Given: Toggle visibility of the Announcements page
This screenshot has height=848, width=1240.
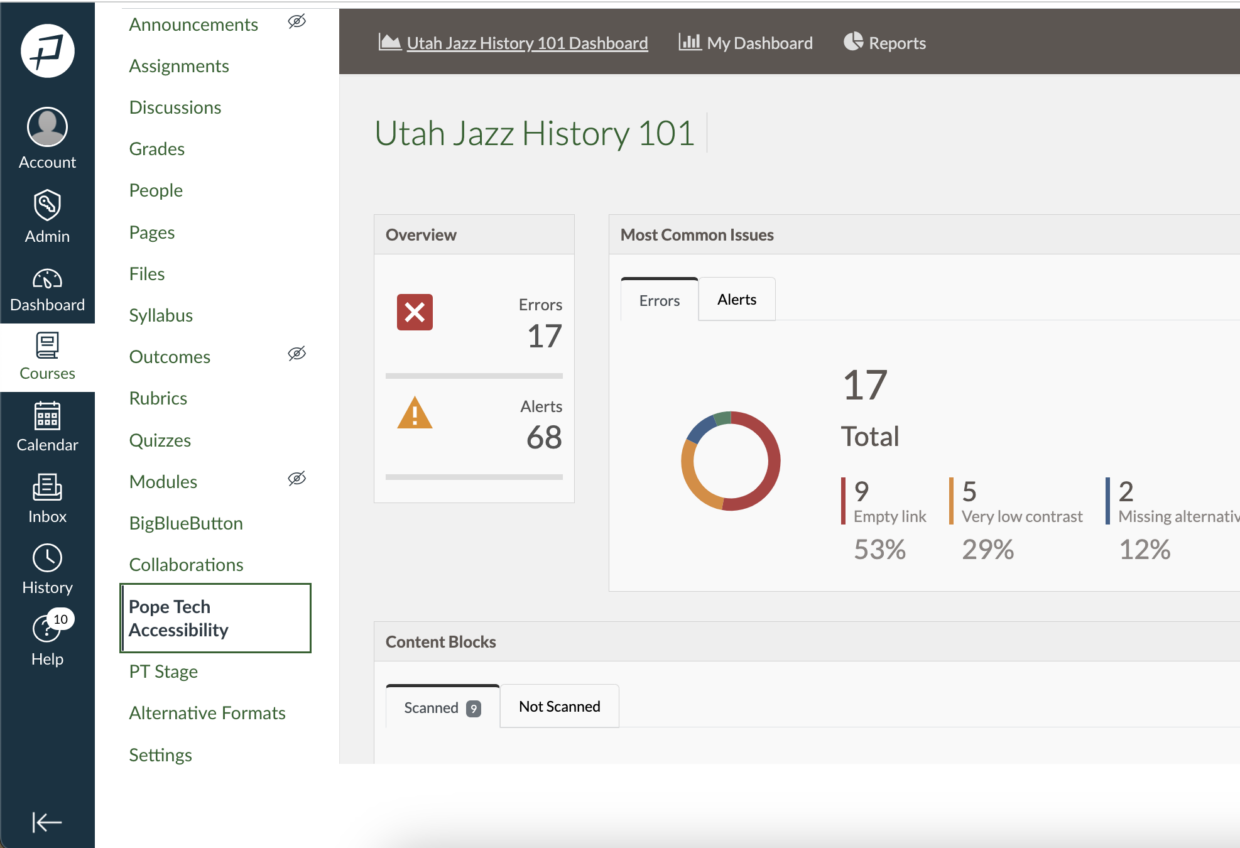Looking at the screenshot, I should [x=296, y=23].
